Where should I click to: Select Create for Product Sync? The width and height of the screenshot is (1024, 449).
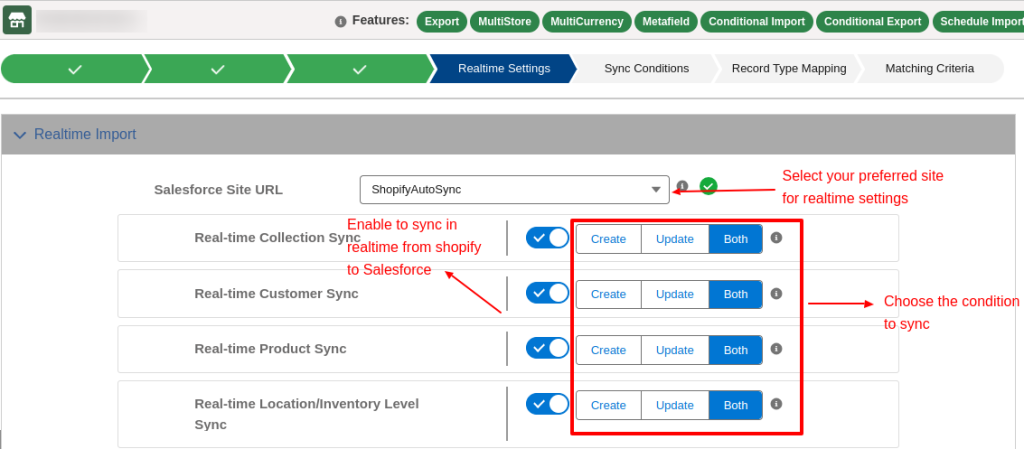(x=609, y=350)
